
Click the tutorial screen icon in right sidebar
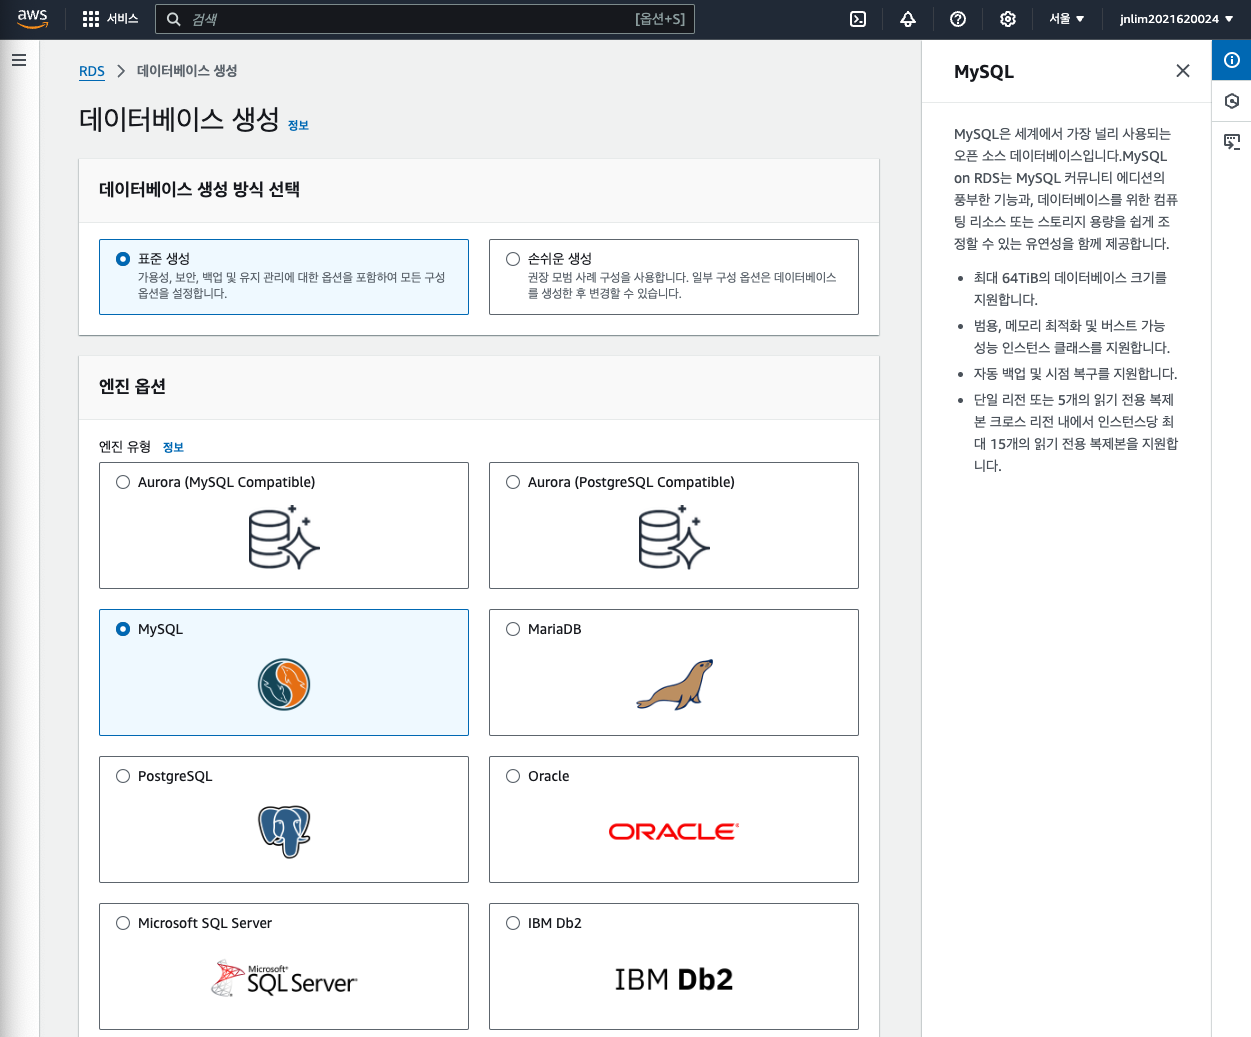tap(1232, 142)
